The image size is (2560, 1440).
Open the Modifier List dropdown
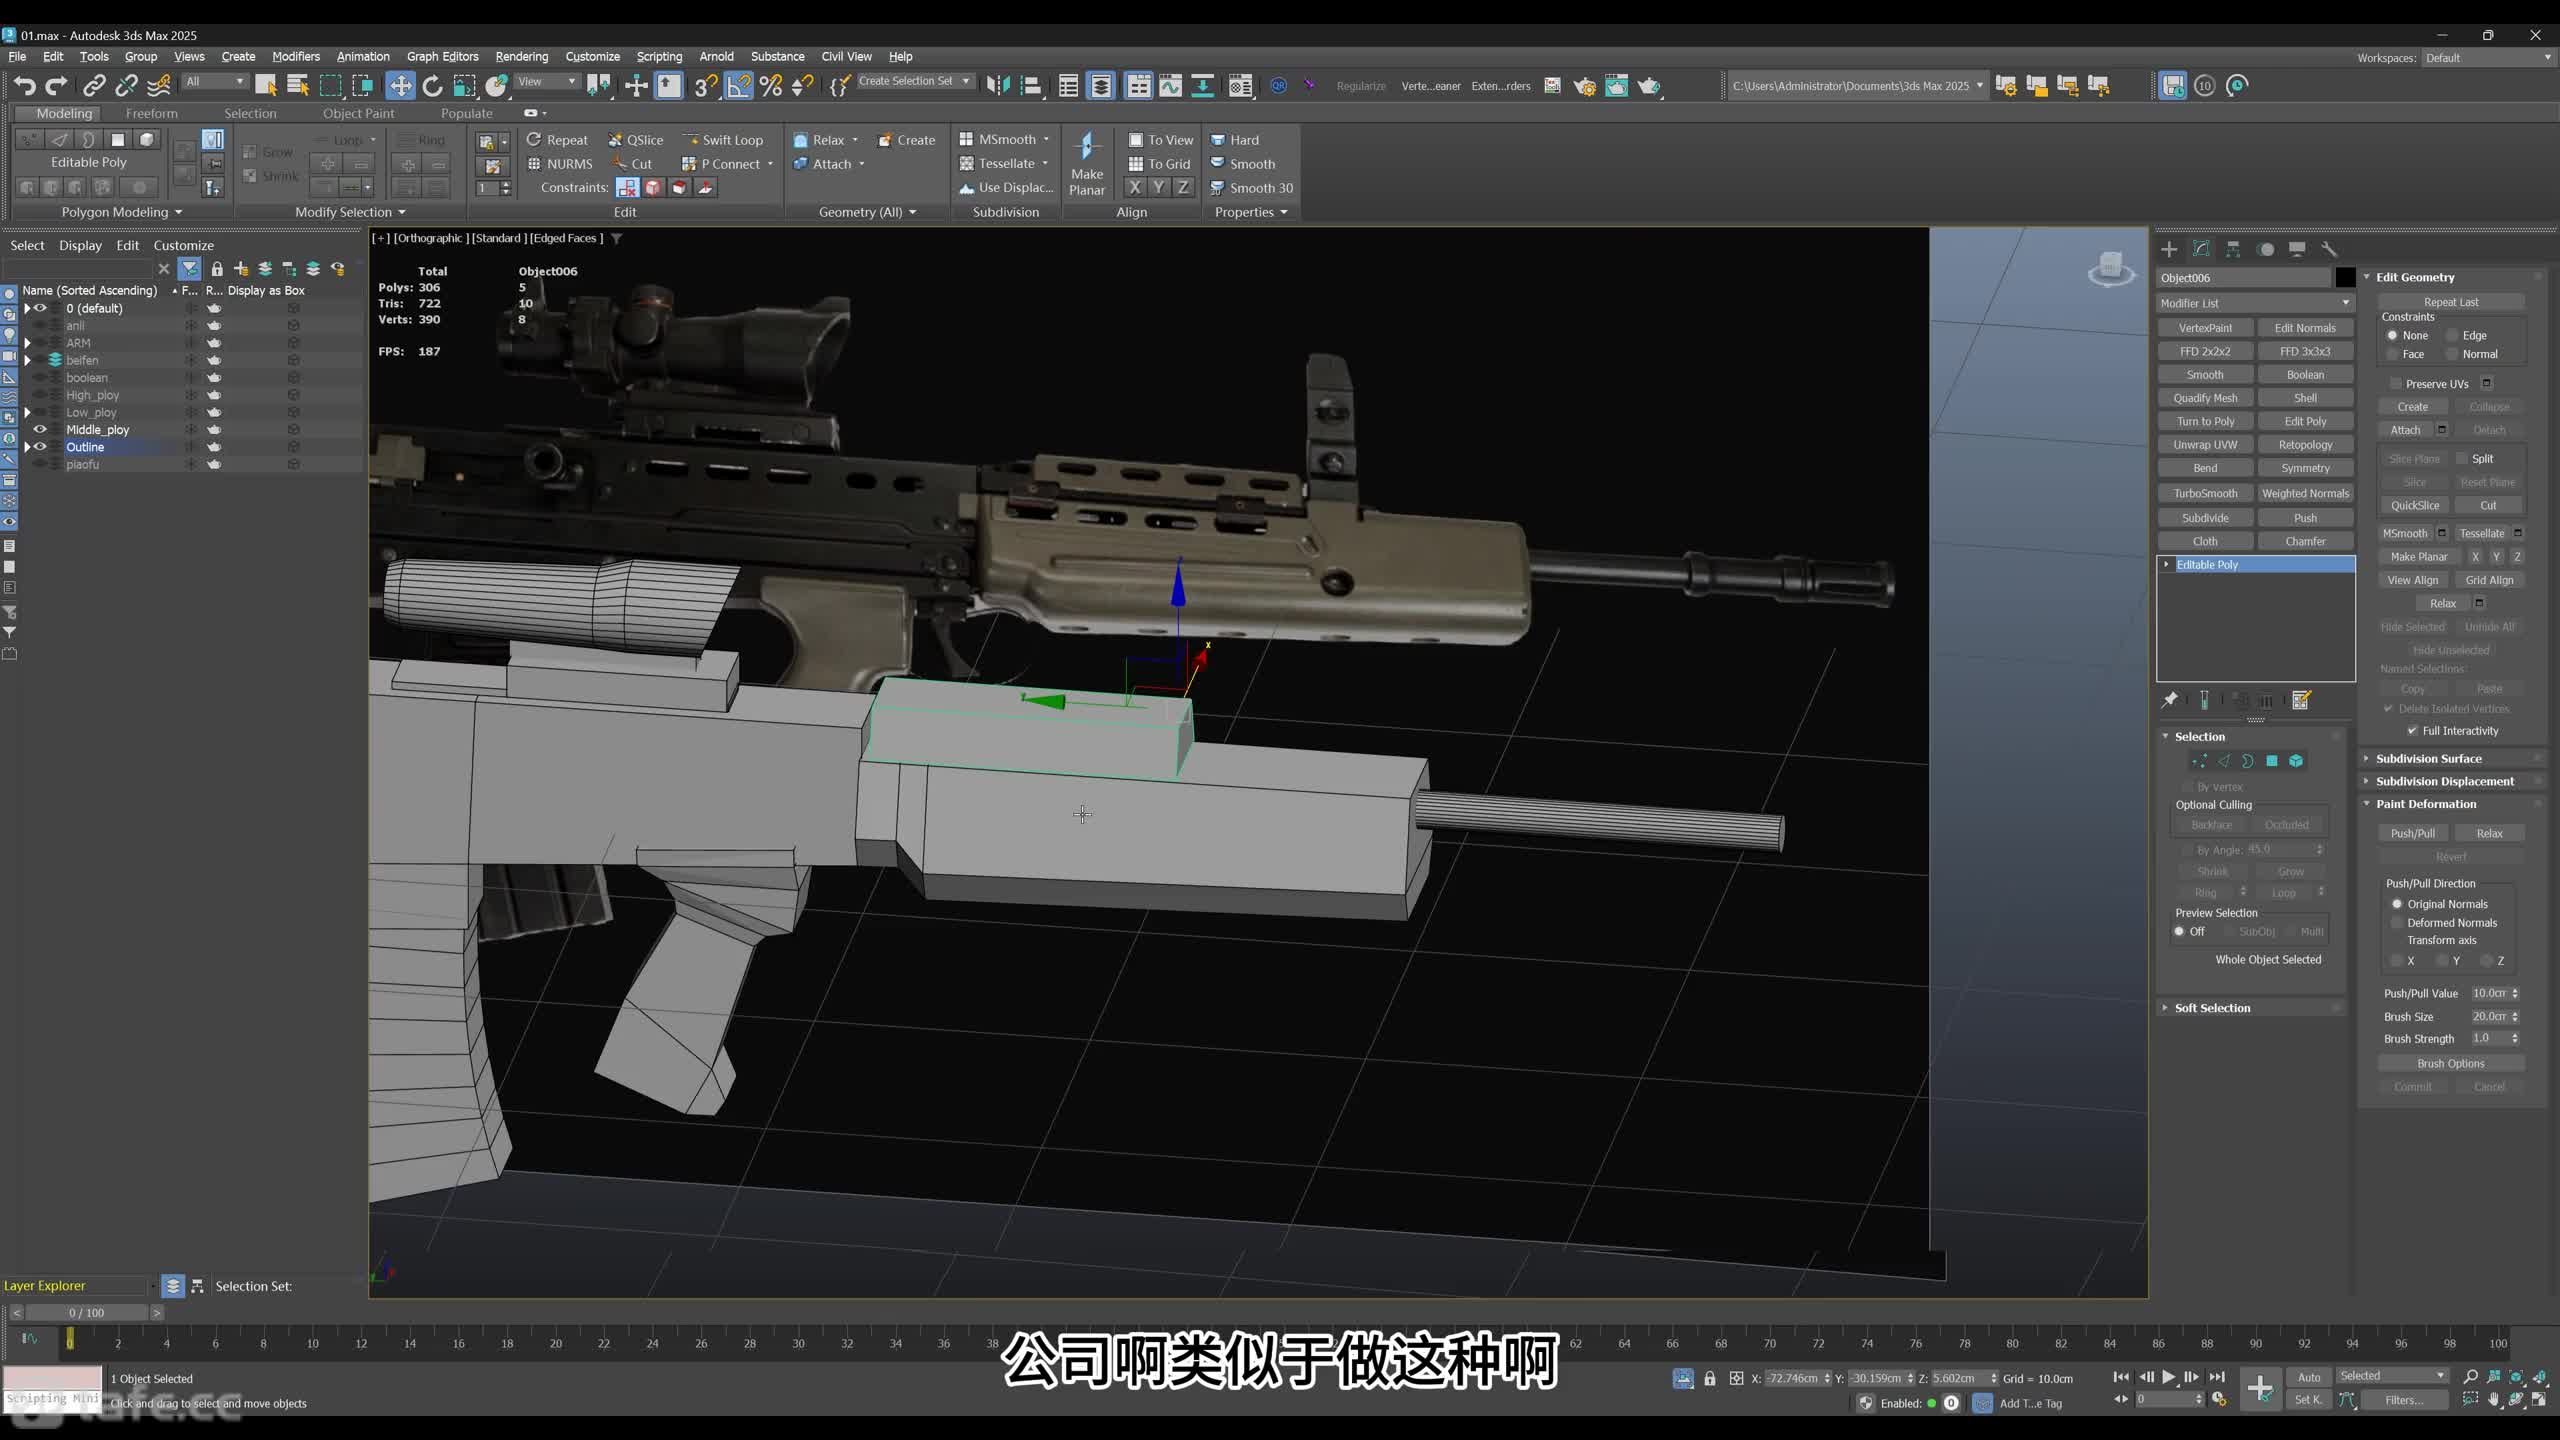click(2255, 303)
